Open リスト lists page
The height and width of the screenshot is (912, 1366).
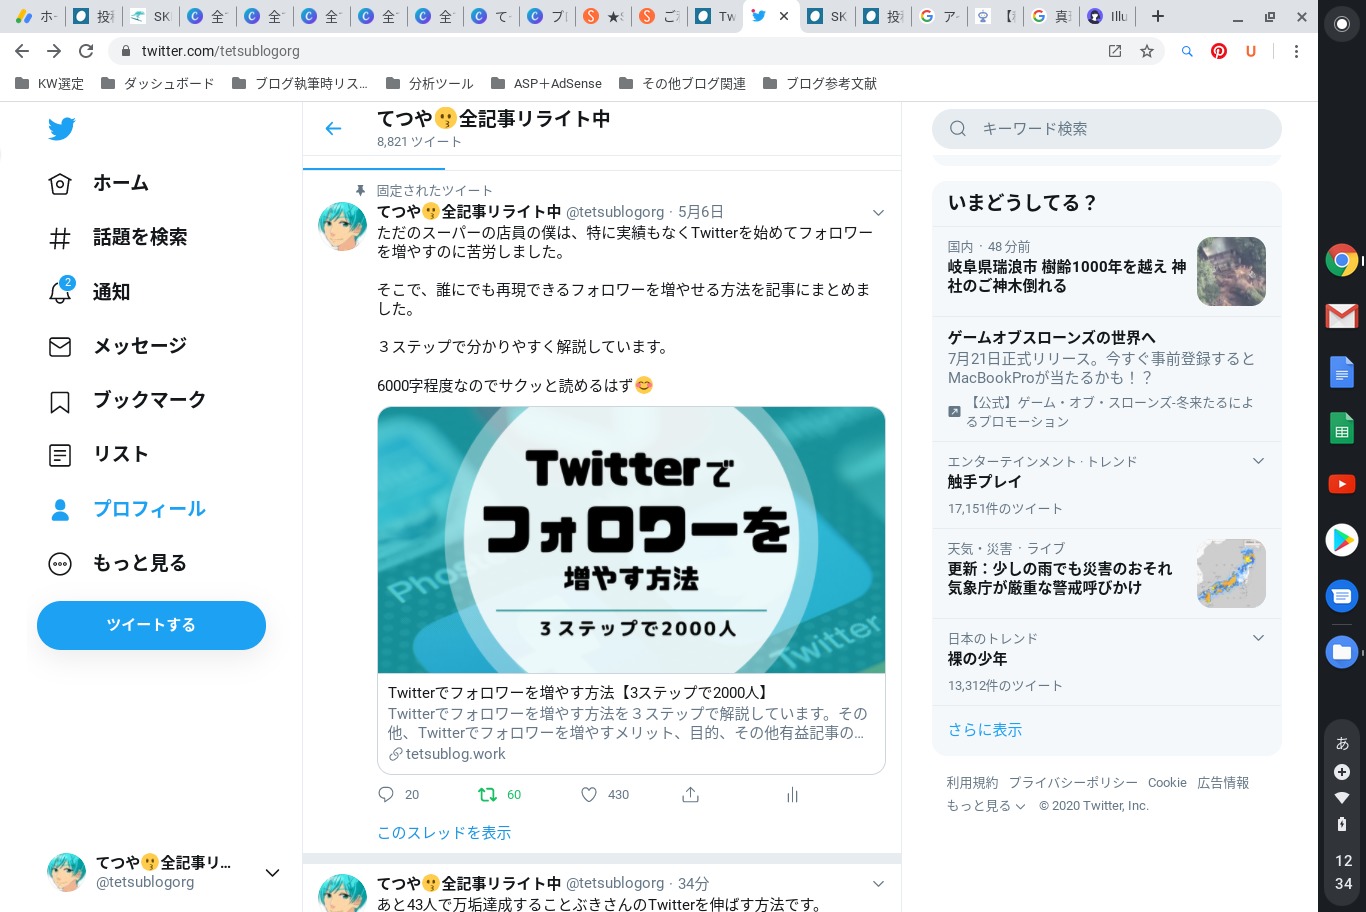click(x=99, y=455)
